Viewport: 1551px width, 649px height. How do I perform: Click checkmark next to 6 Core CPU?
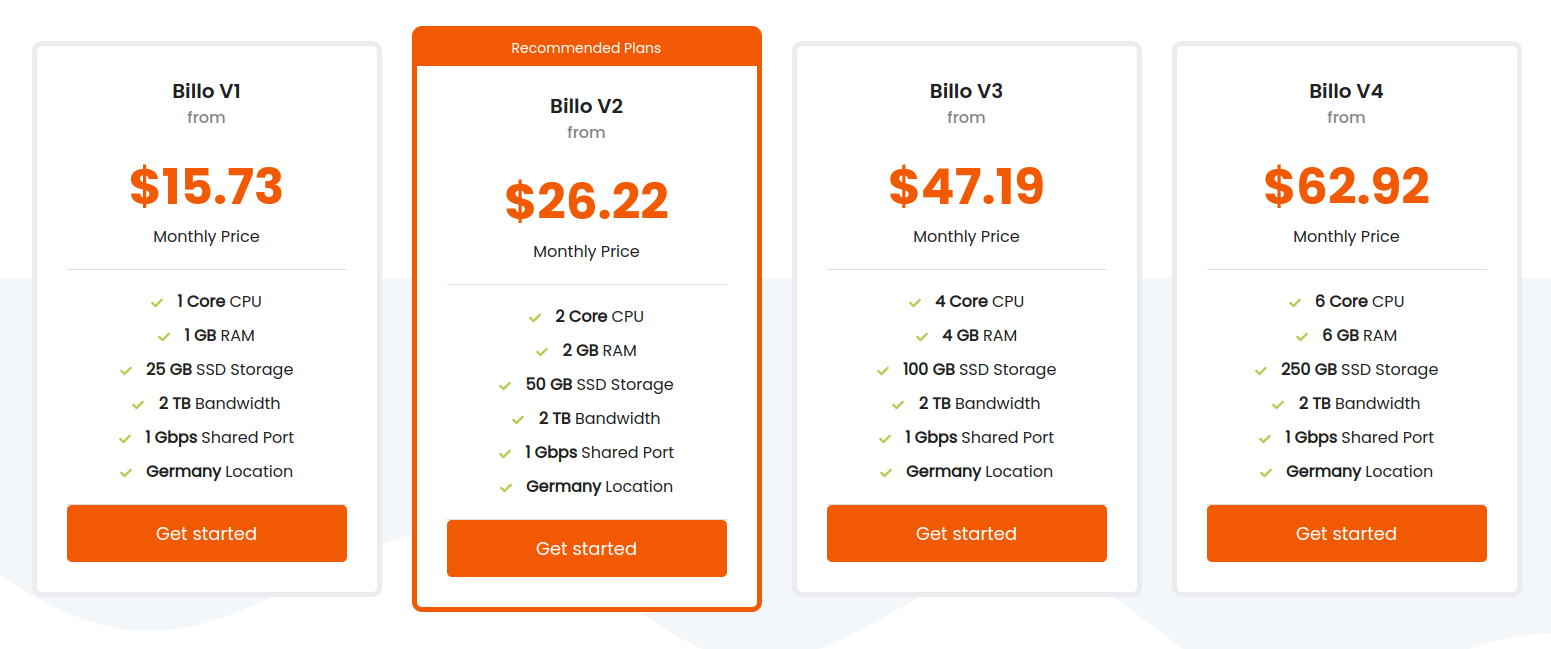coord(1296,302)
